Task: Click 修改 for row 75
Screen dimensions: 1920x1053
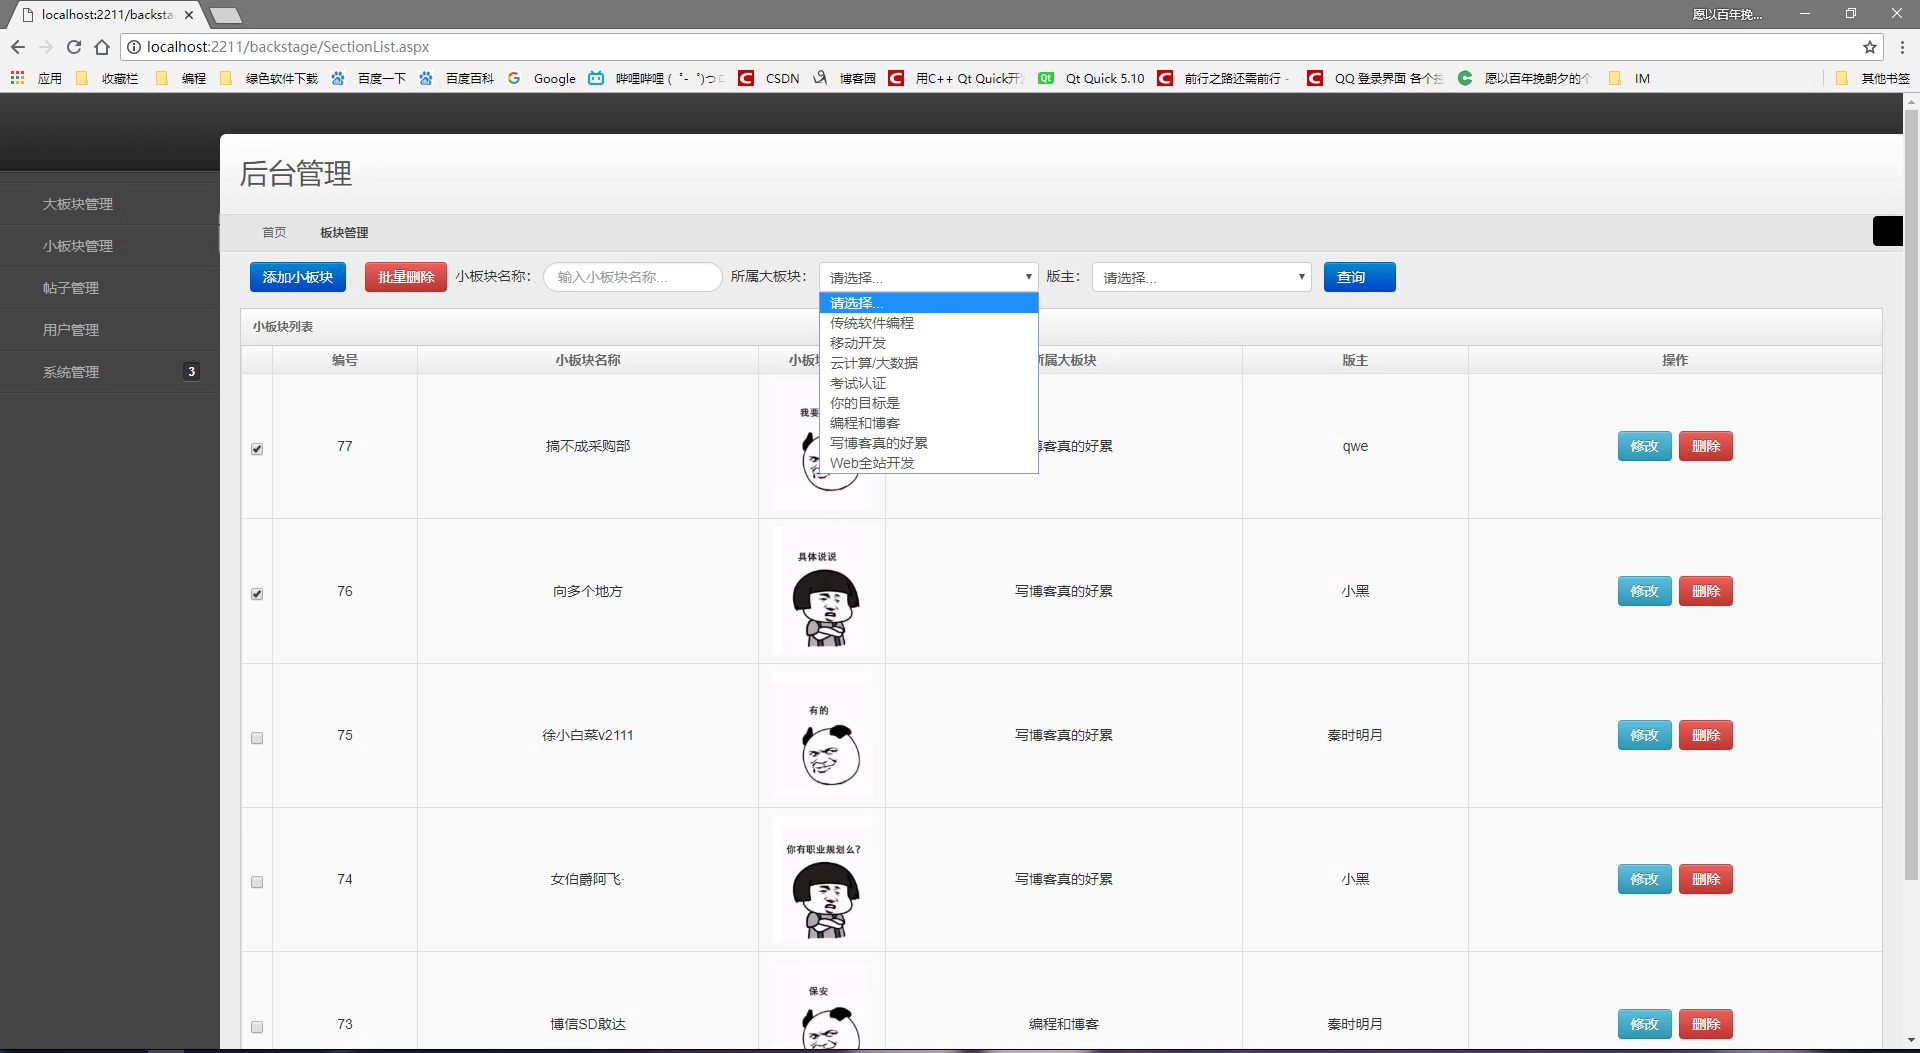Action: (1644, 735)
